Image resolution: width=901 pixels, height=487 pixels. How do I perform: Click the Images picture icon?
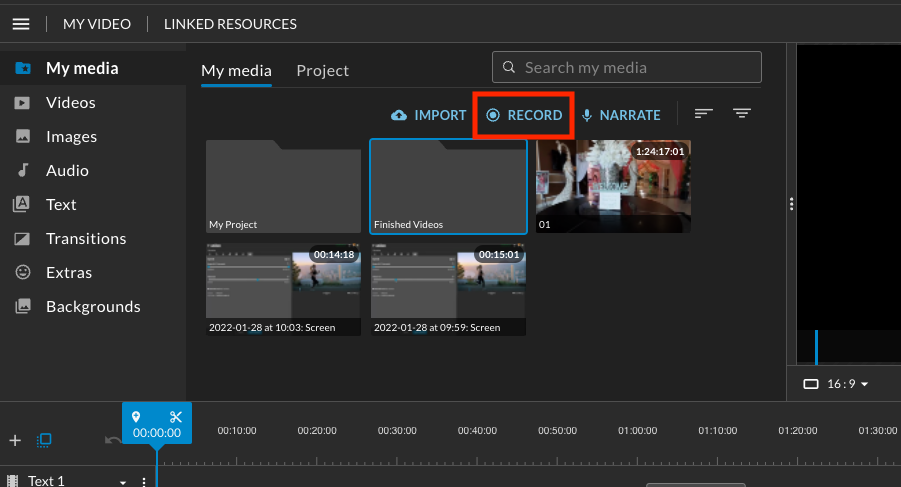click(22, 137)
